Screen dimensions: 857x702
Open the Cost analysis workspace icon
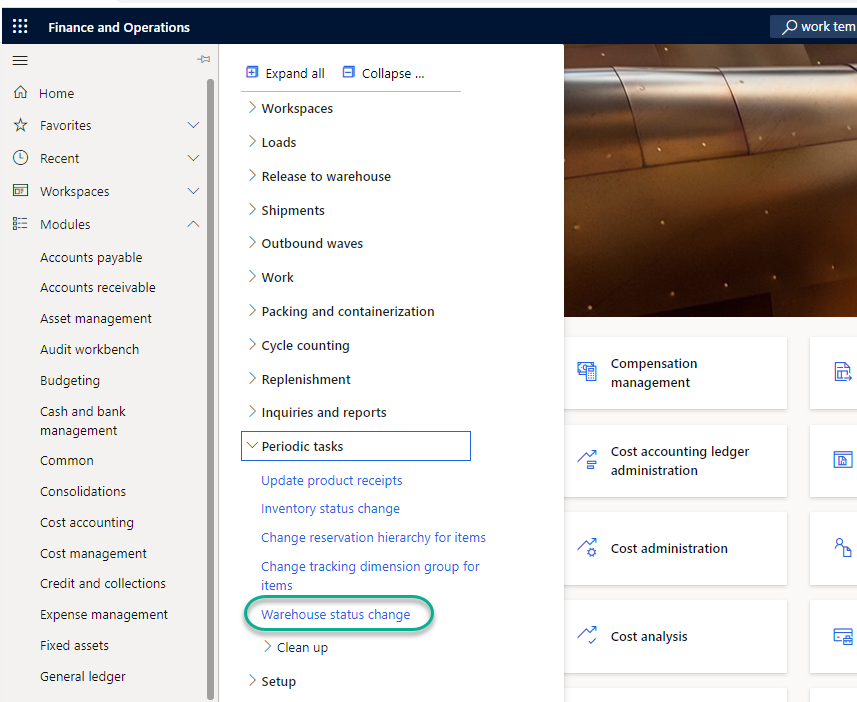point(586,635)
